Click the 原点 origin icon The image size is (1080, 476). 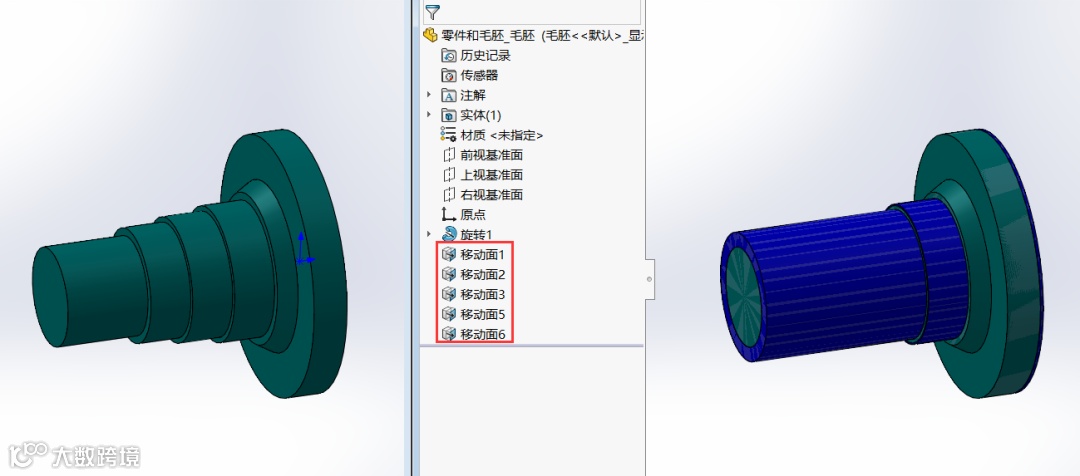click(x=448, y=215)
